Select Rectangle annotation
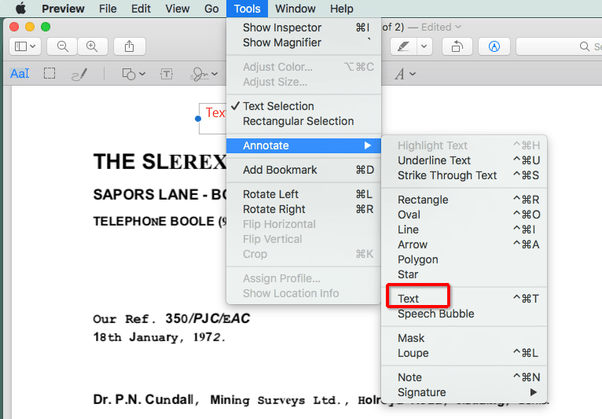 point(464,200)
